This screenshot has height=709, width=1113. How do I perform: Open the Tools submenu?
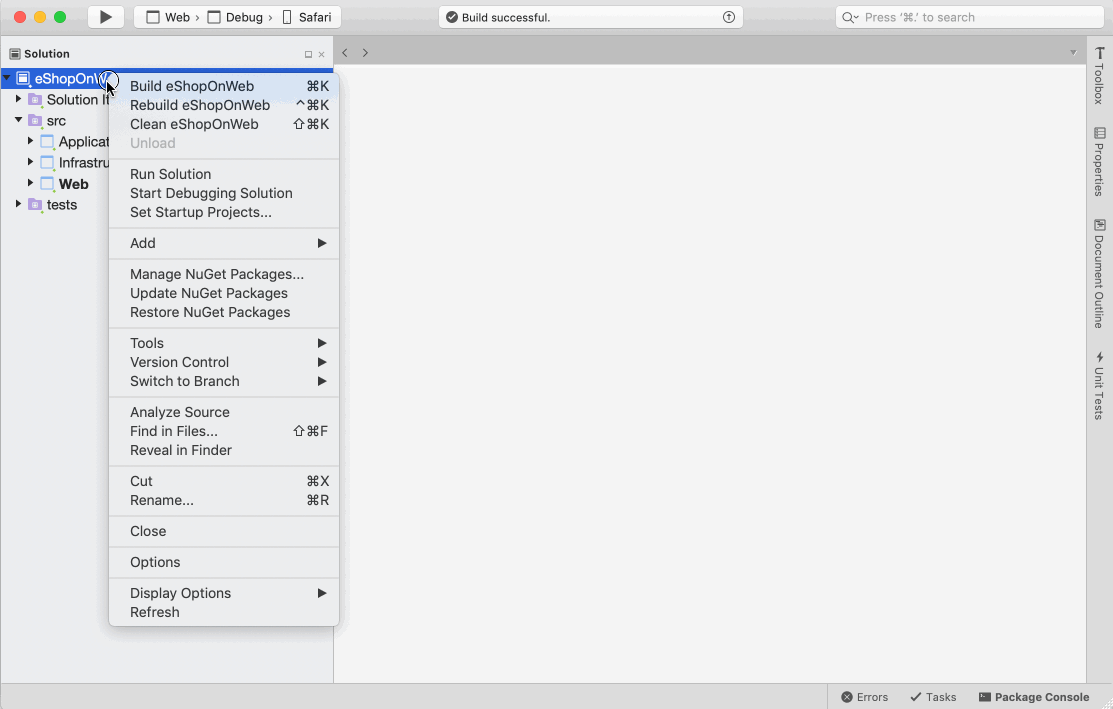[224, 343]
